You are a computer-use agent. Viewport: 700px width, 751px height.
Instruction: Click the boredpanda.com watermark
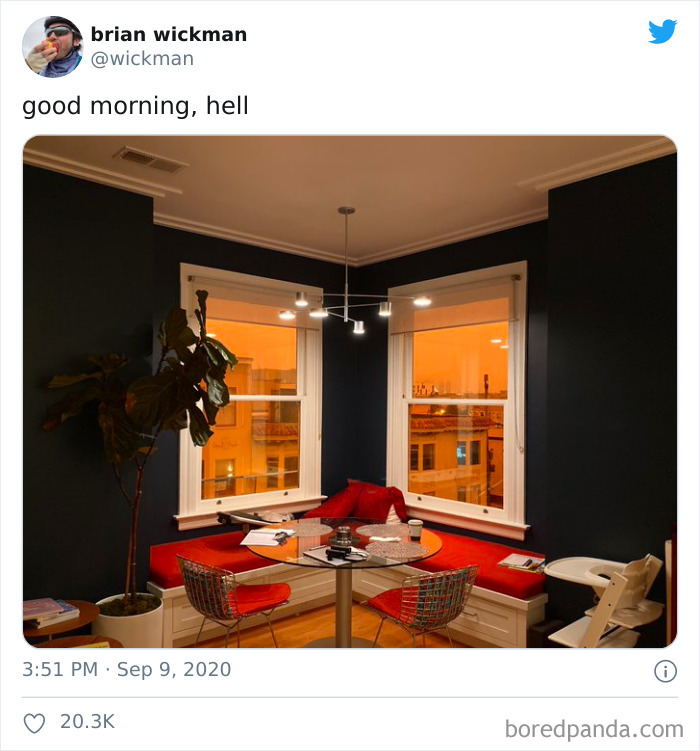point(594,729)
